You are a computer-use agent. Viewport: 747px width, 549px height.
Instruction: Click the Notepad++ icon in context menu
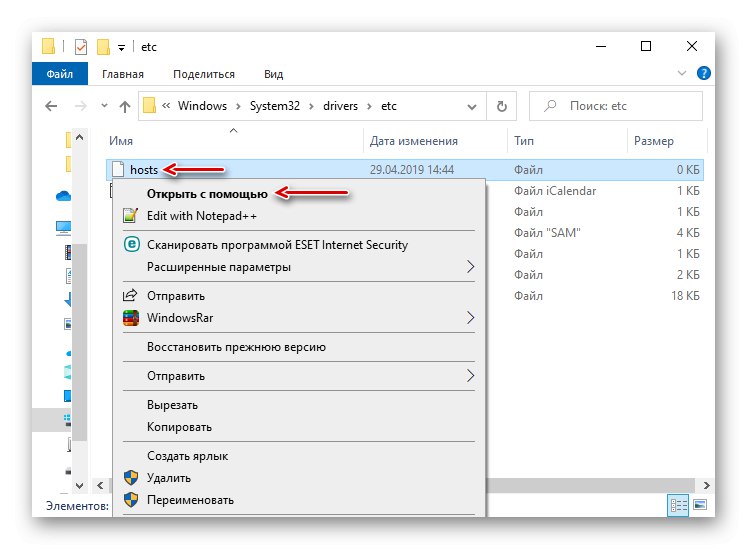pyautogui.click(x=131, y=215)
